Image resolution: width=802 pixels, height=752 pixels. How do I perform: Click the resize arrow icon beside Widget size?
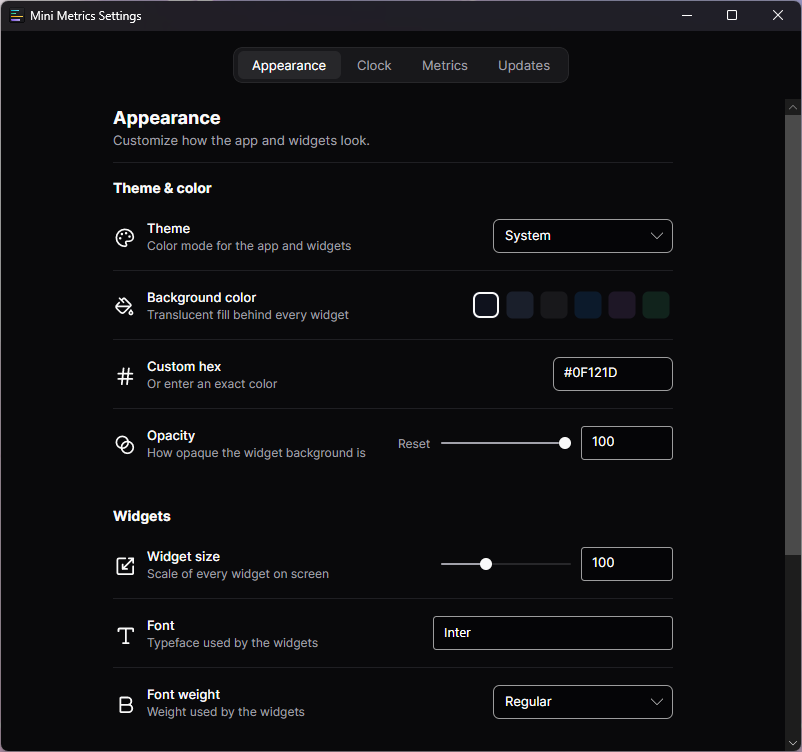click(125, 566)
